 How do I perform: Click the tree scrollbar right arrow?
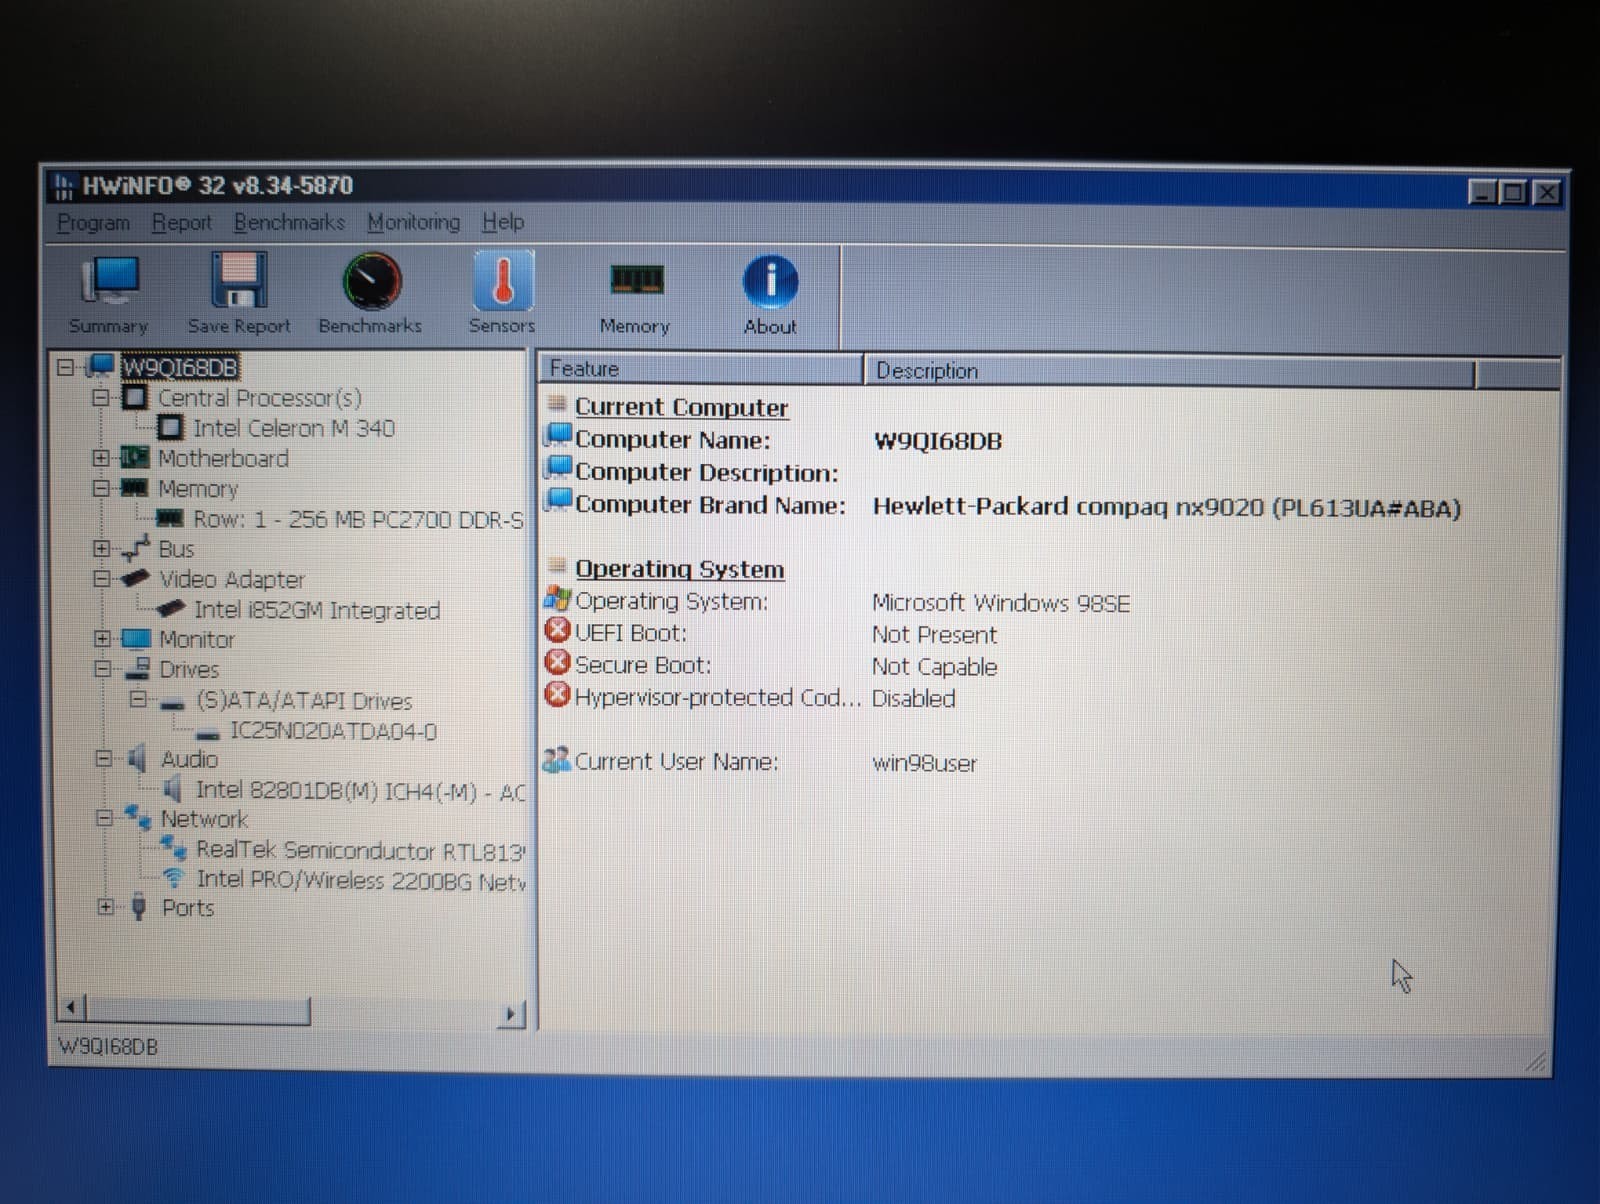click(511, 1013)
